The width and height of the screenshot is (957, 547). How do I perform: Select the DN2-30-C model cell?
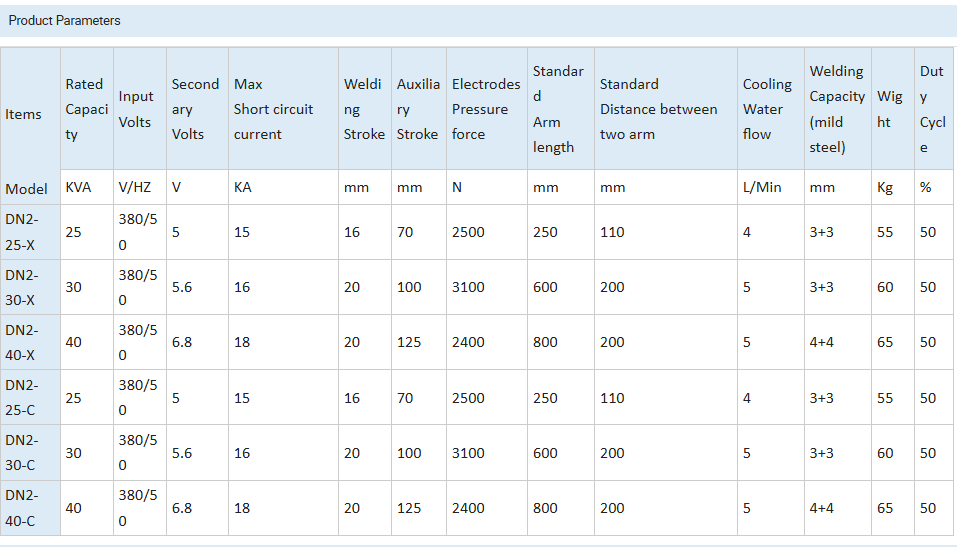click(x=31, y=452)
